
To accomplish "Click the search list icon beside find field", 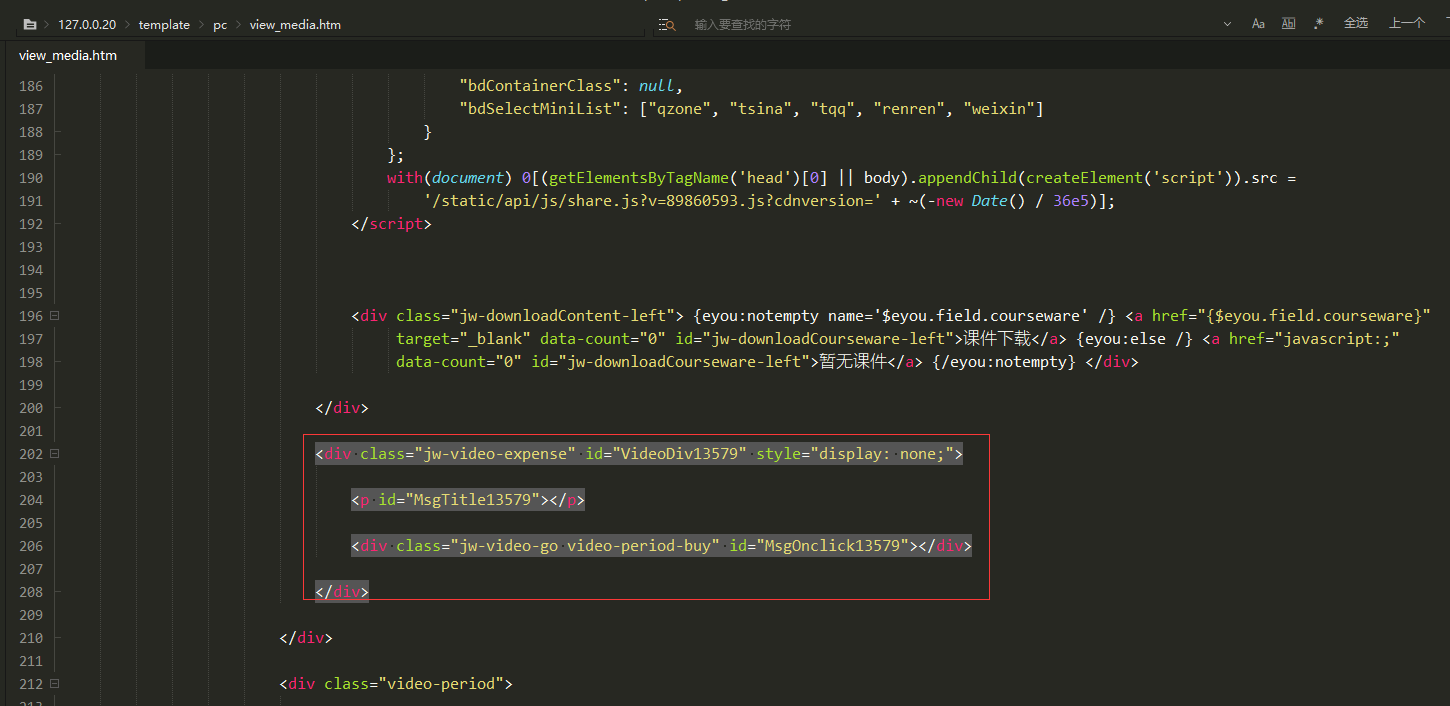I will coord(667,25).
